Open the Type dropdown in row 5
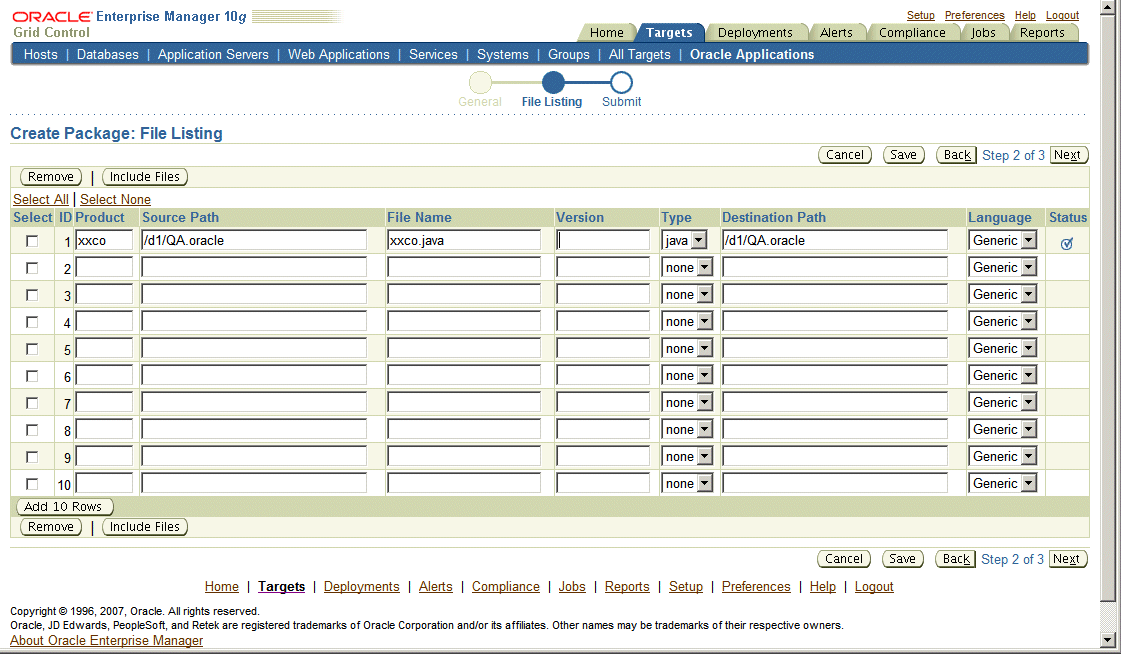Viewport: 1121px width, 654px height. [688, 348]
